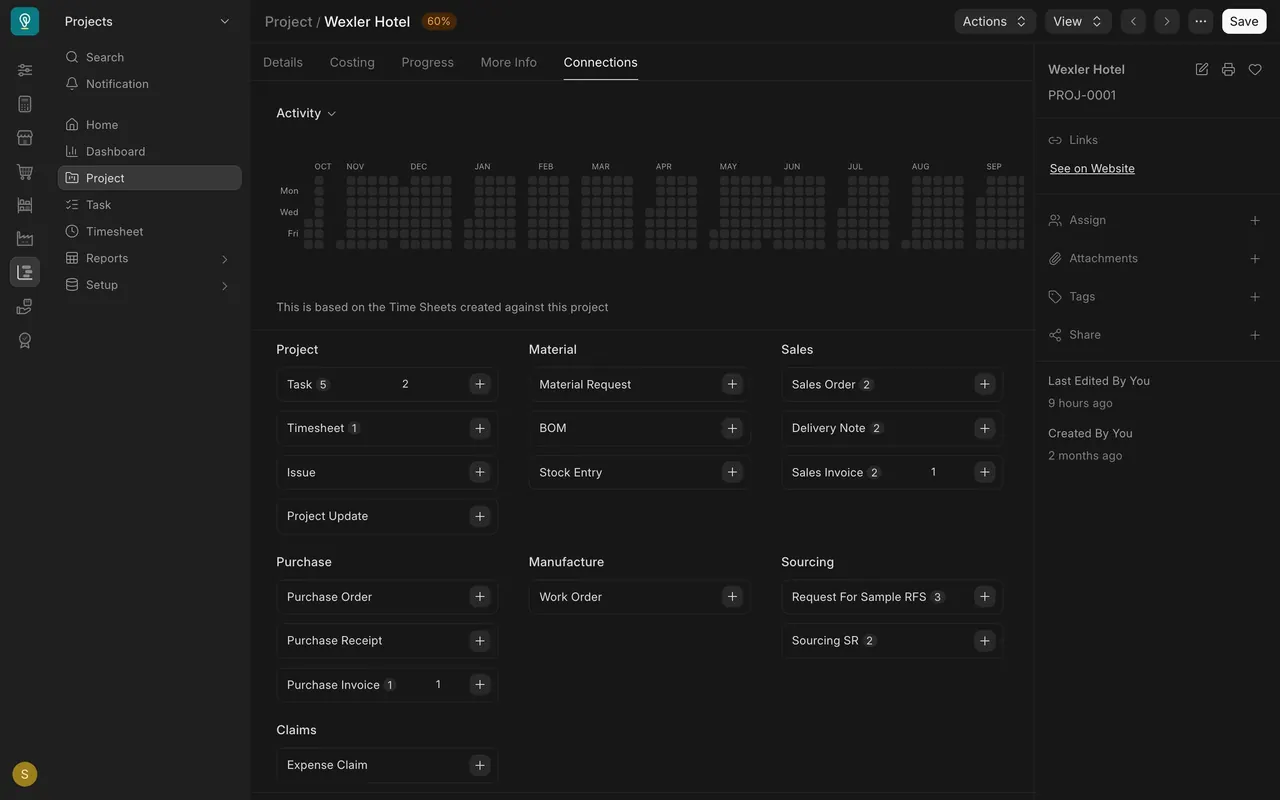Follow the See on Website link
Image resolution: width=1280 pixels, height=800 pixels.
pyautogui.click(x=1092, y=168)
